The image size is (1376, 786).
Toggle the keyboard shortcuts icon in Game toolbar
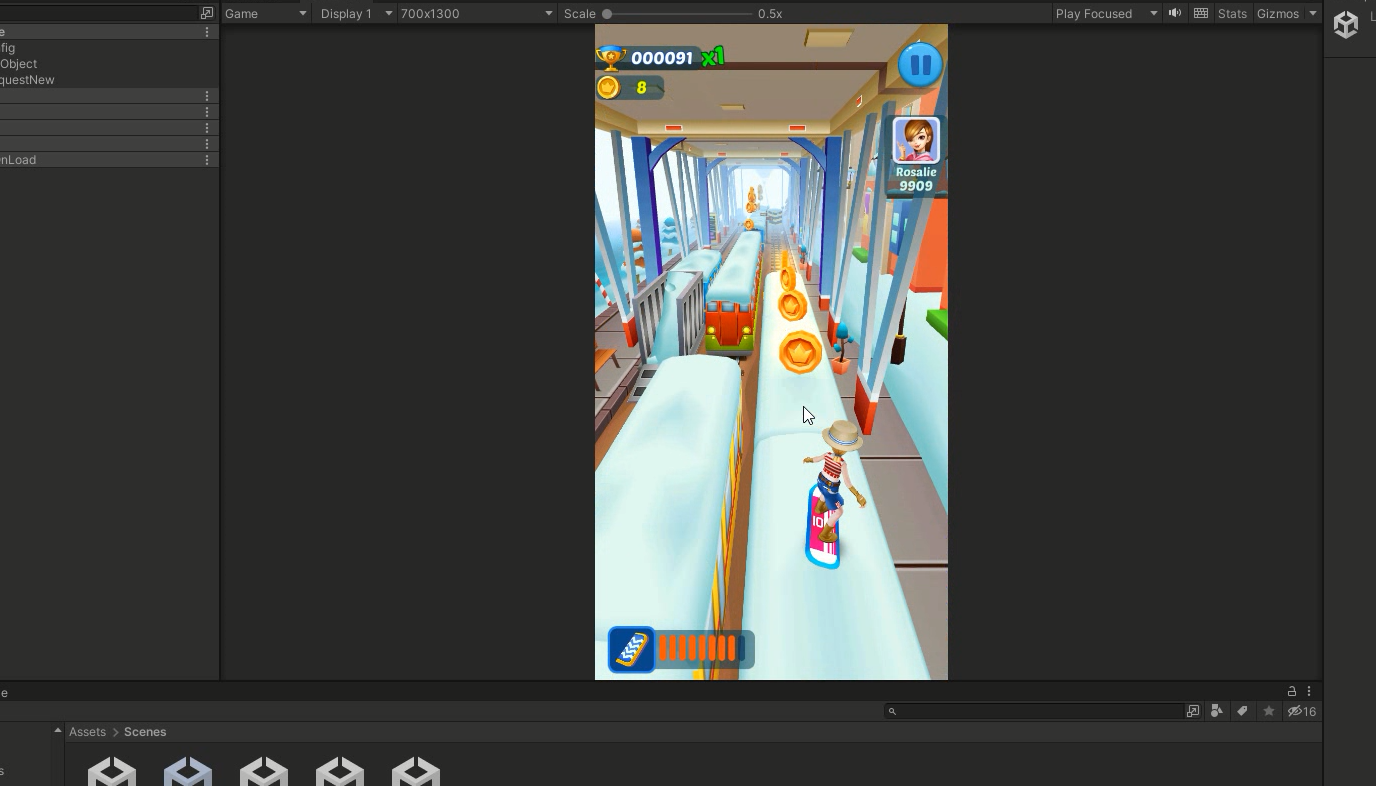tap(1201, 13)
